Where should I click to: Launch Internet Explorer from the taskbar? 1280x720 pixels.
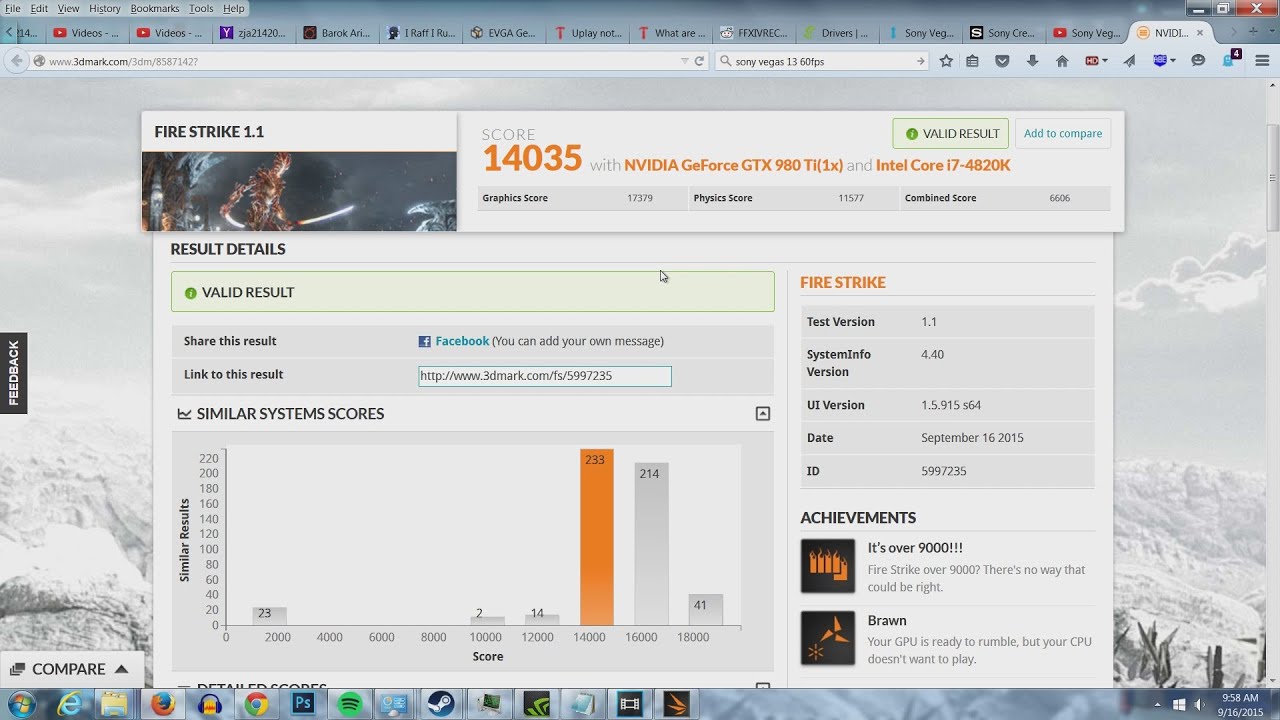(x=69, y=705)
